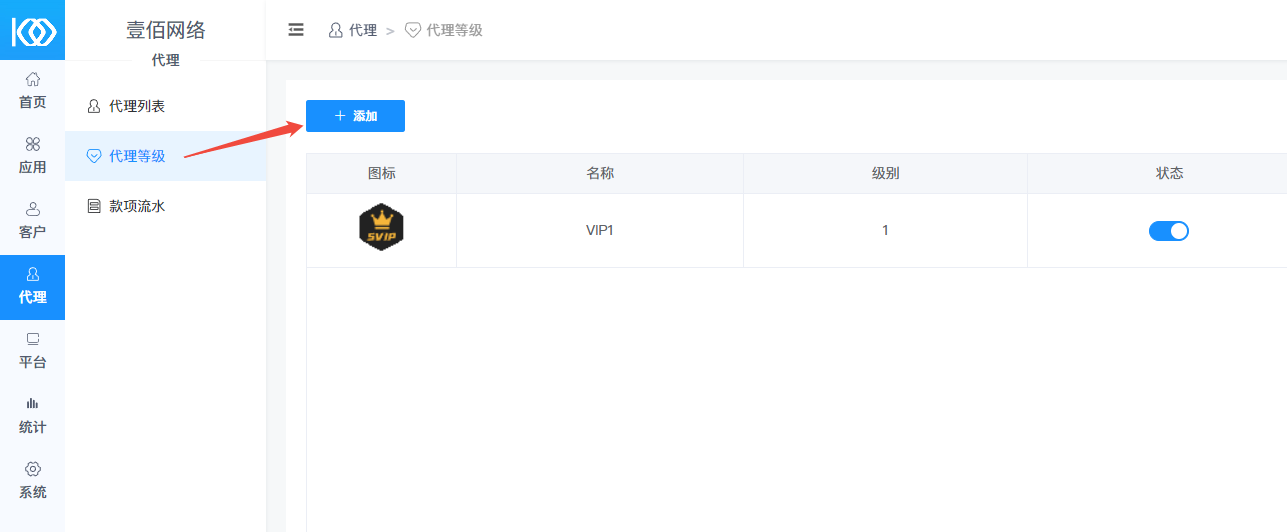Open the 代理列表 submenu item
This screenshot has height=532, width=1287.
[x=166, y=106]
